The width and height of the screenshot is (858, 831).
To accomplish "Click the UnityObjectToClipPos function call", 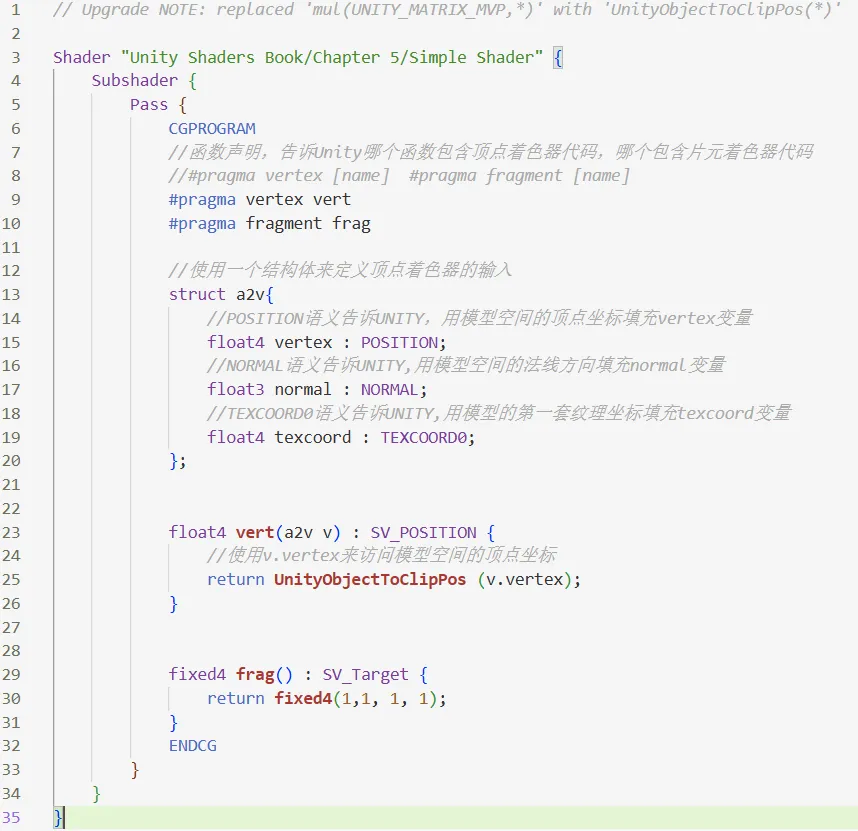I will click(x=370, y=580).
